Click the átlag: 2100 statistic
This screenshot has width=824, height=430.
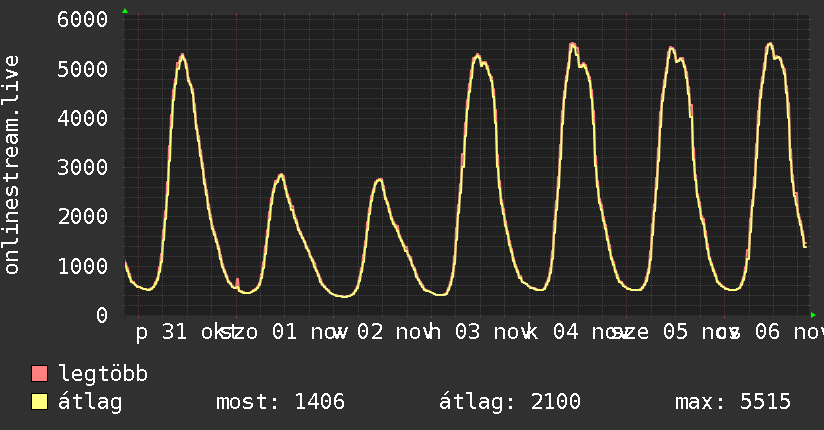point(509,402)
